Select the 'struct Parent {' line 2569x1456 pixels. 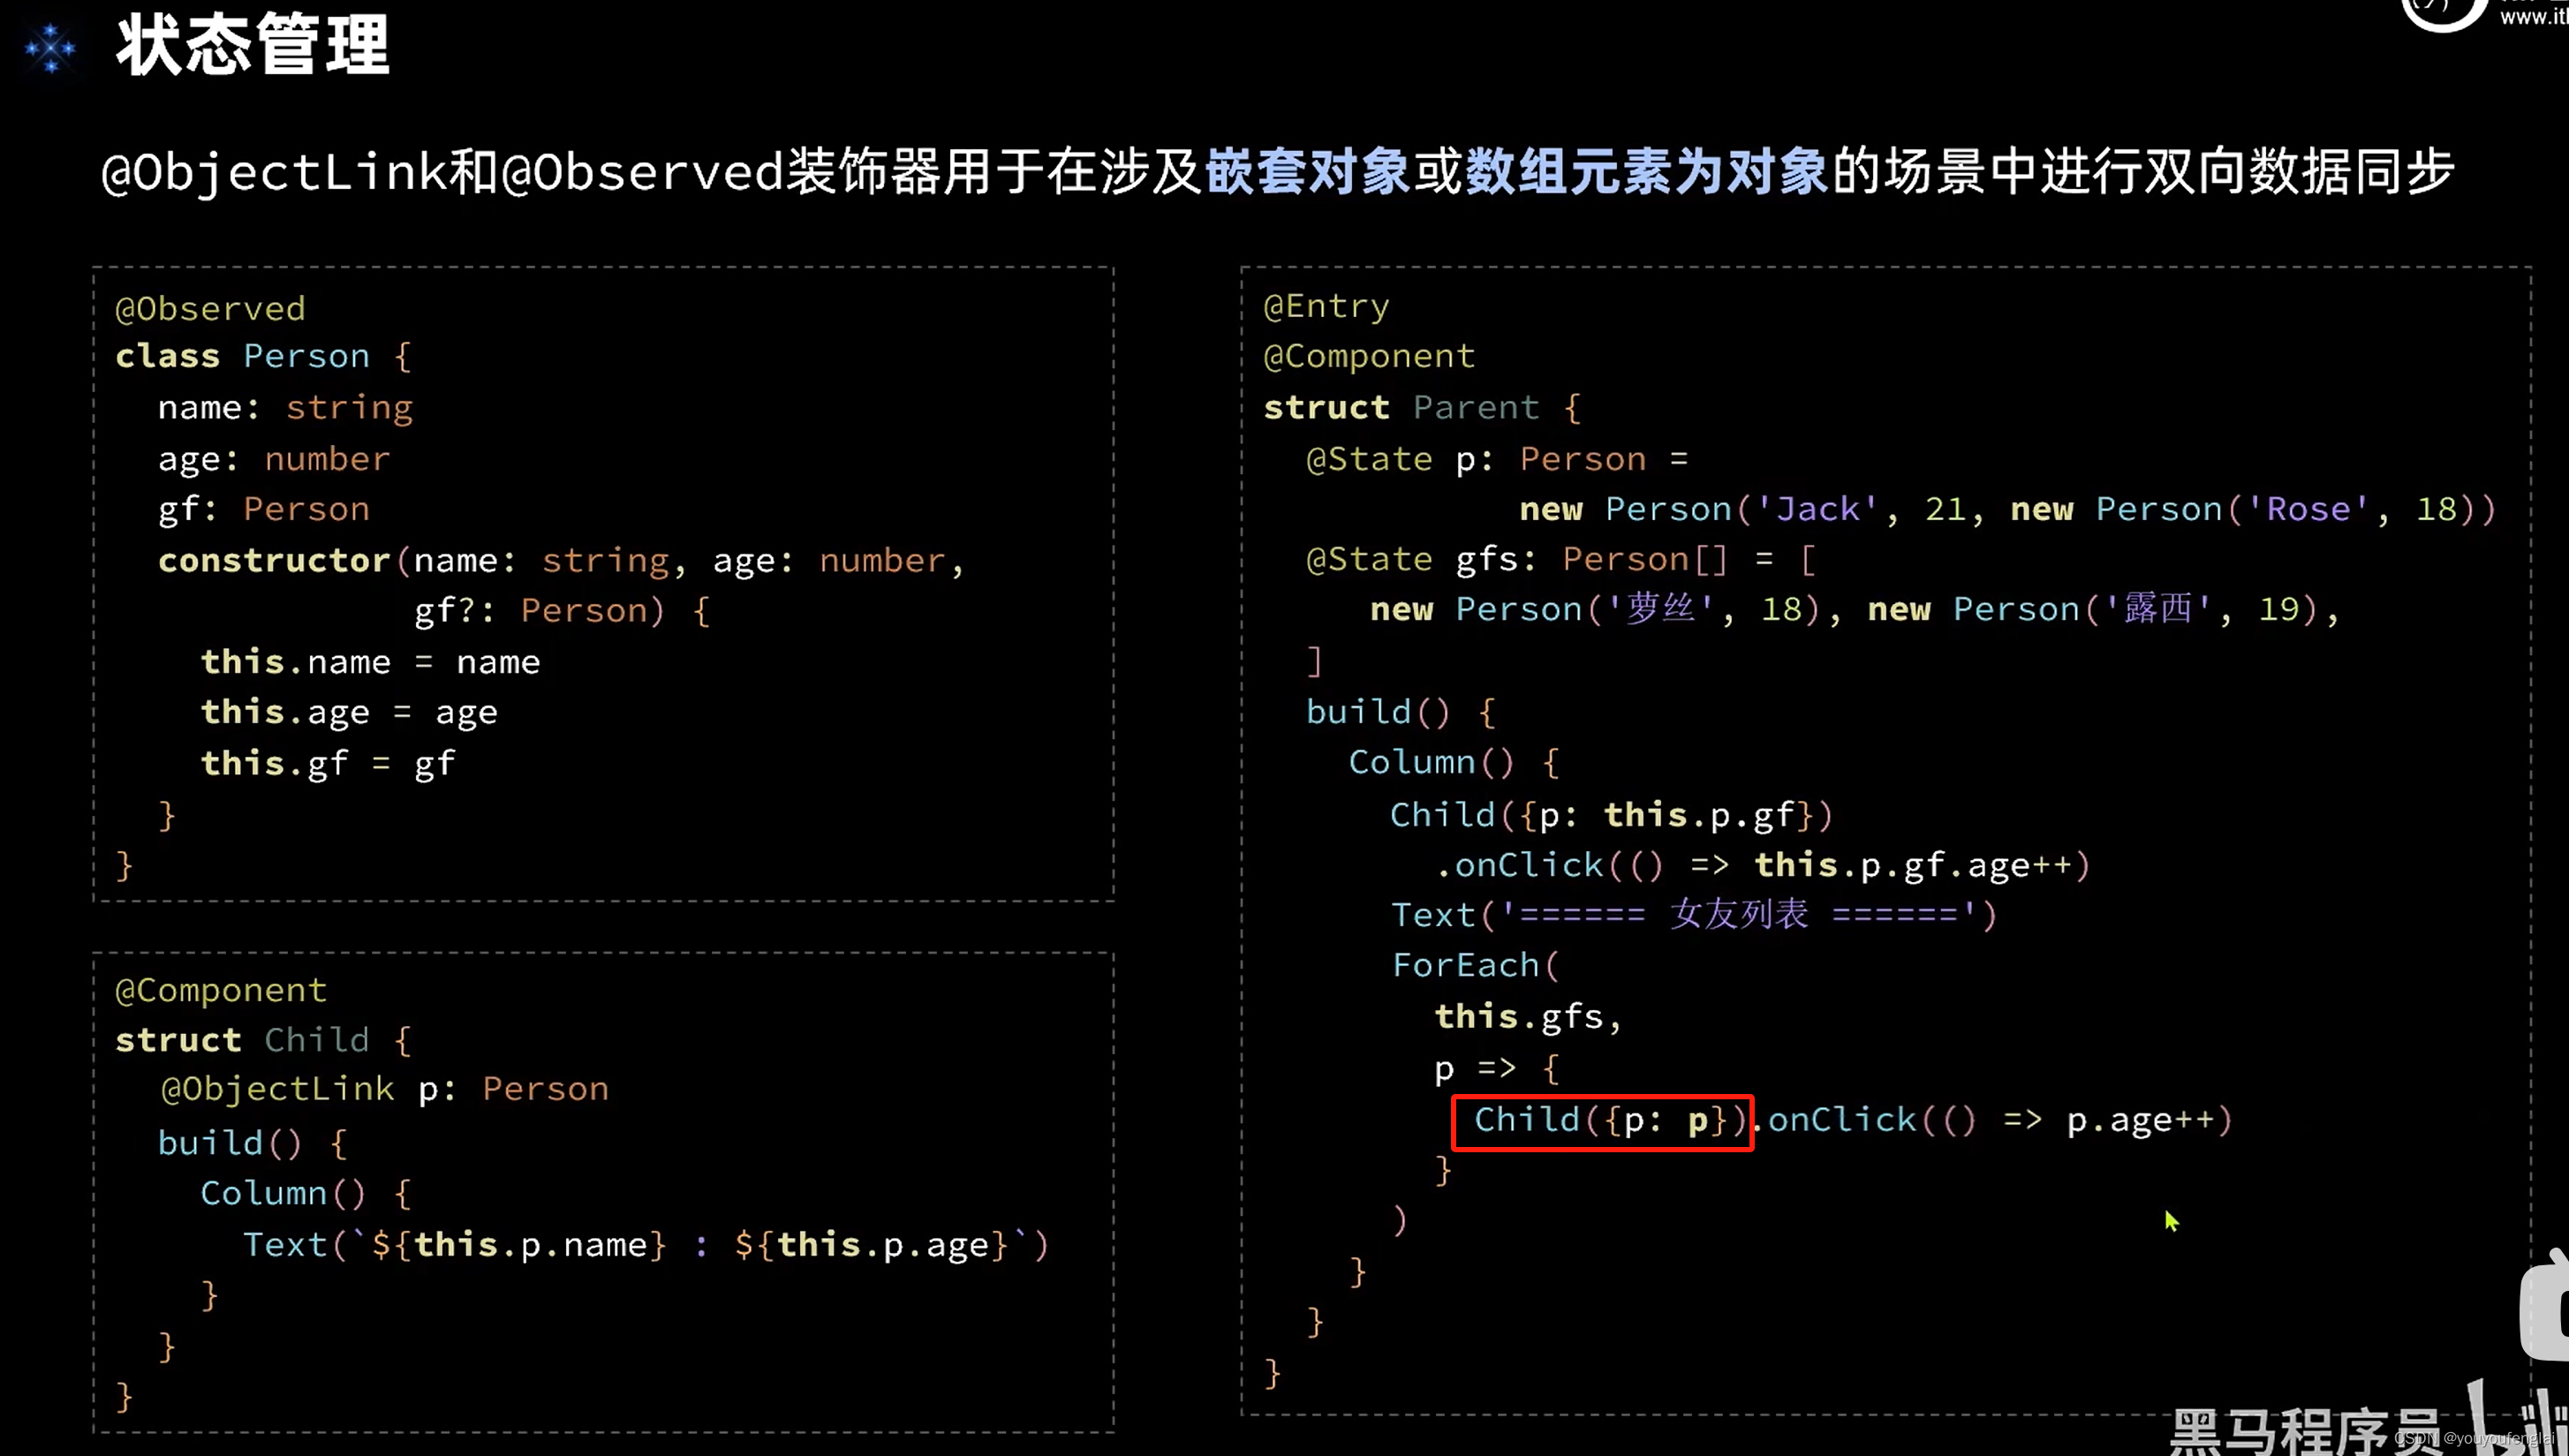pos(1422,408)
